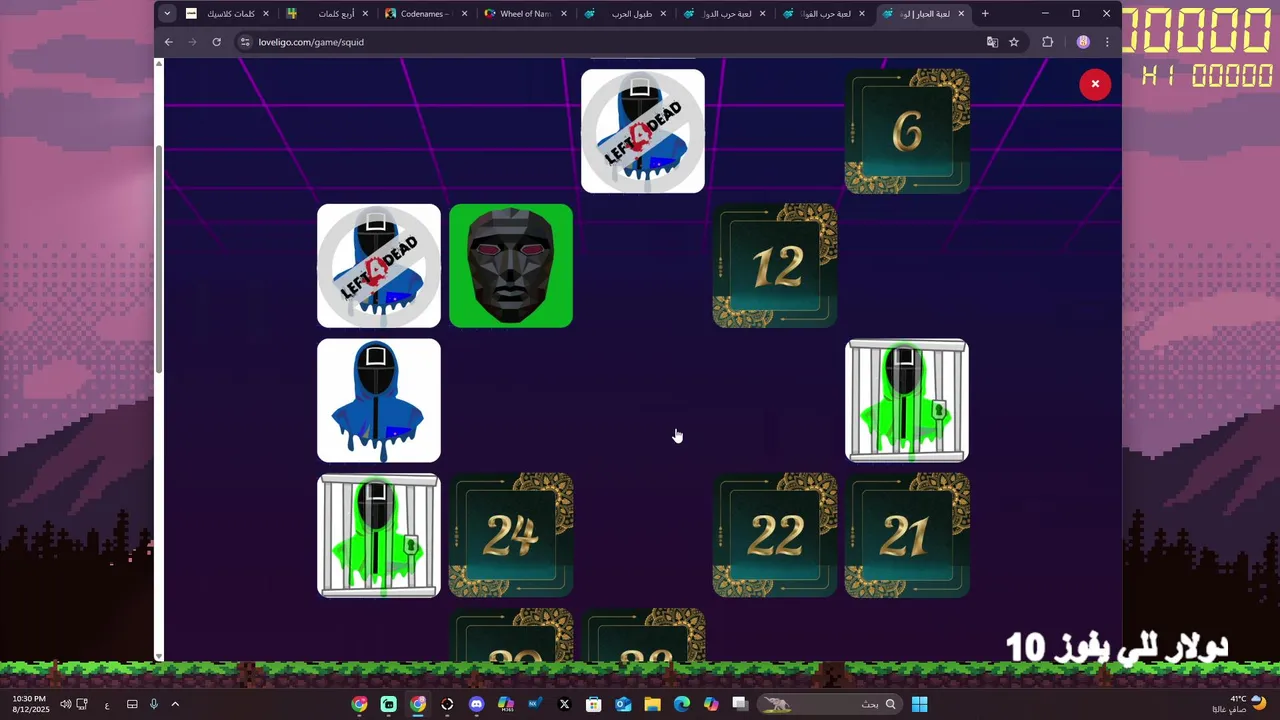Open the Windows Start menu
The width and height of the screenshot is (1280, 720).
point(920,704)
